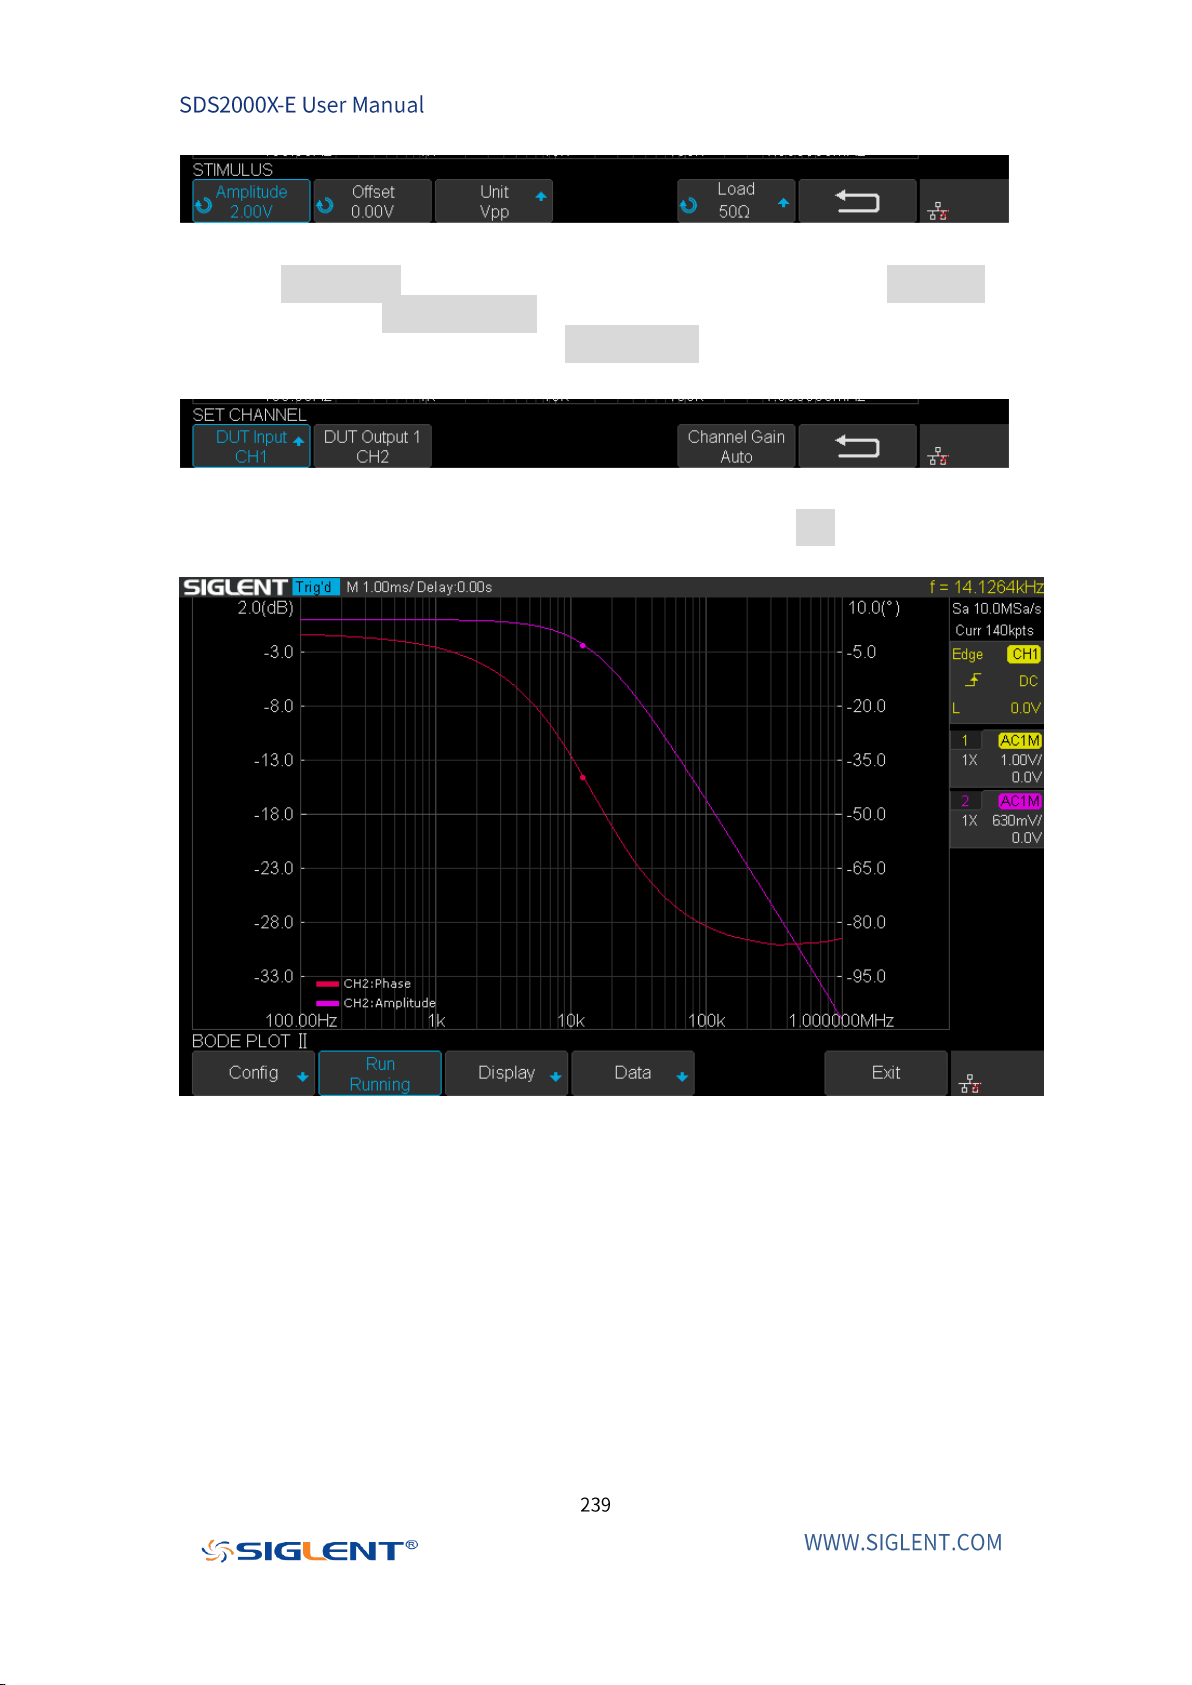Select the Offset 0.00V stimulus button
Viewport: 1192px width, 1685px height.
(373, 201)
